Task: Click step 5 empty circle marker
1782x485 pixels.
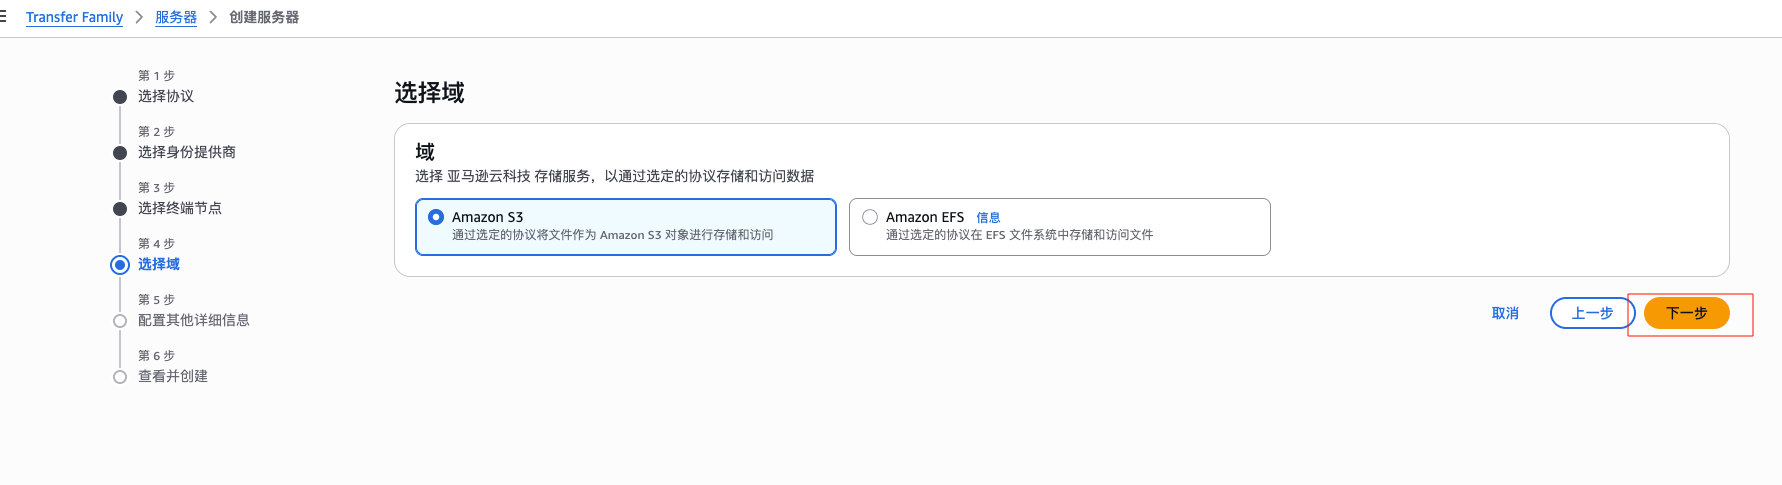Action: coord(120,321)
